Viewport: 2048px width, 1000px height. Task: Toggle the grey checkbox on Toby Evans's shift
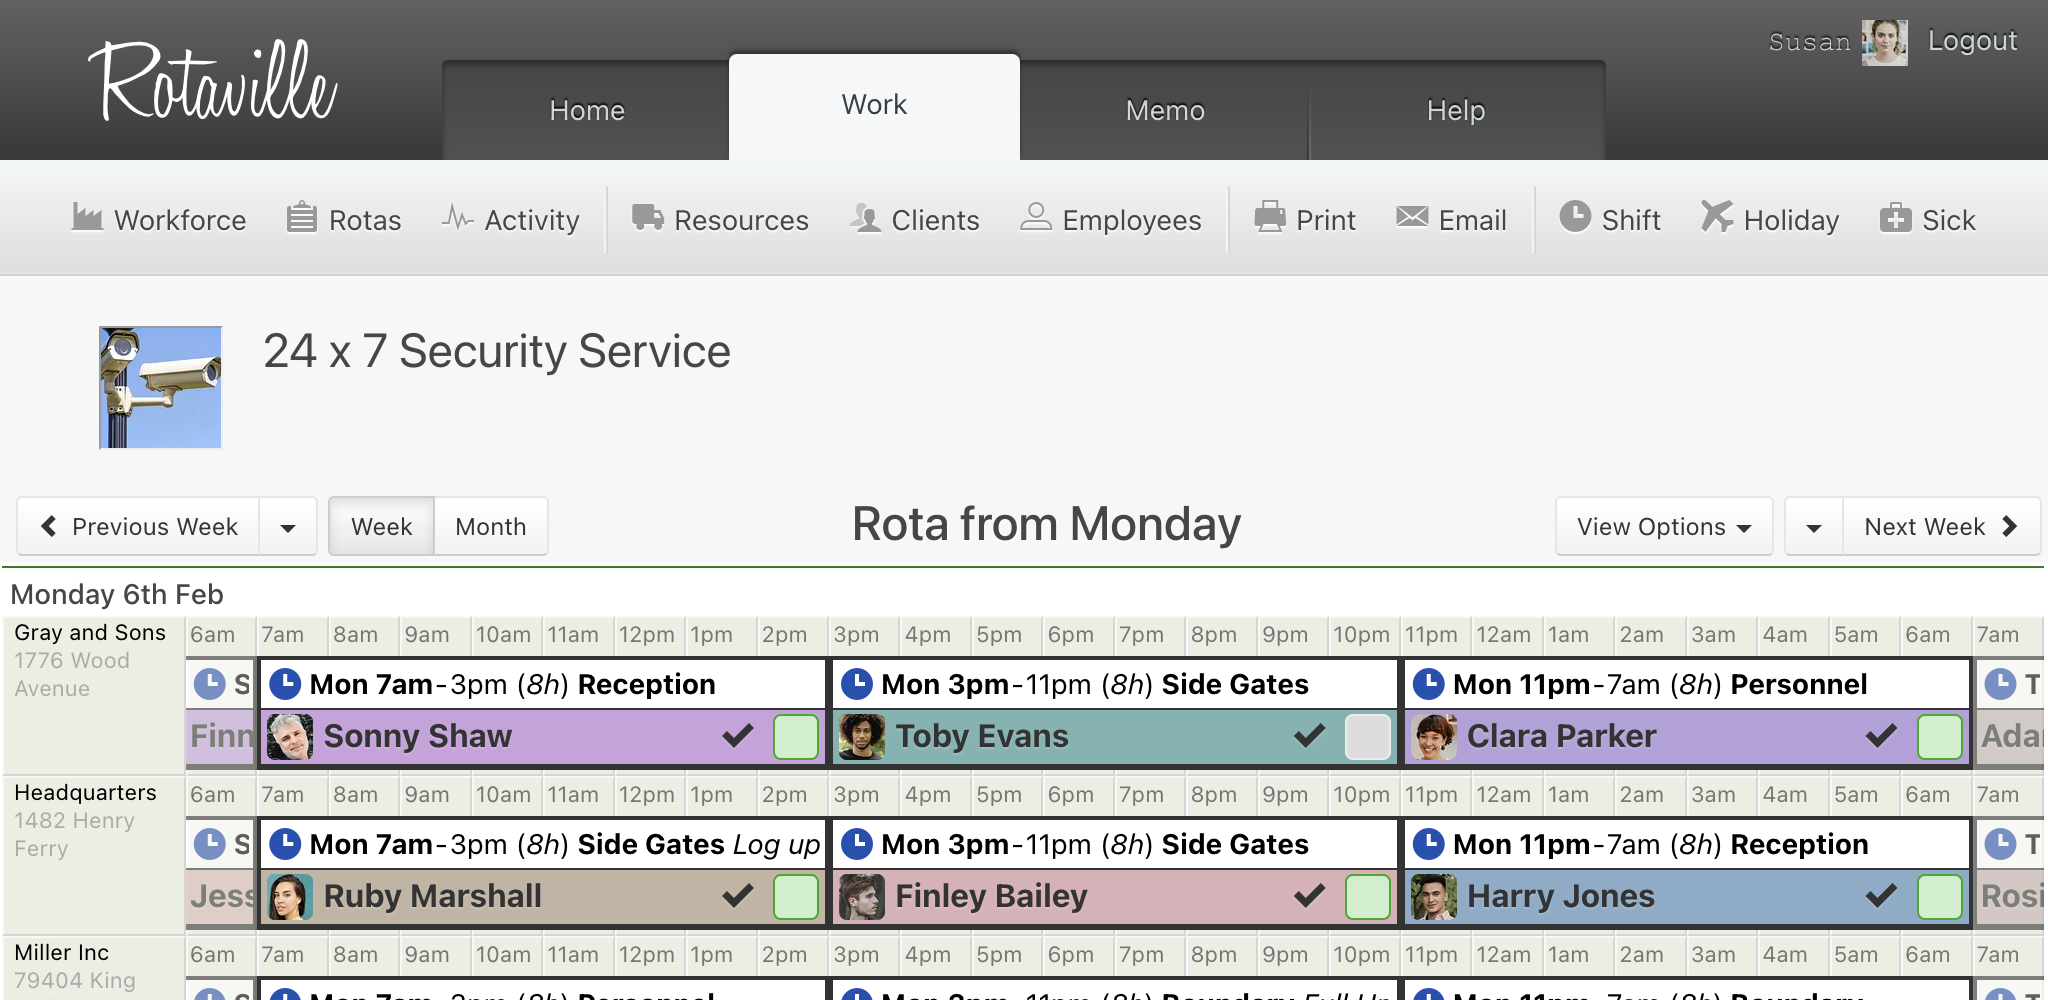point(1367,737)
